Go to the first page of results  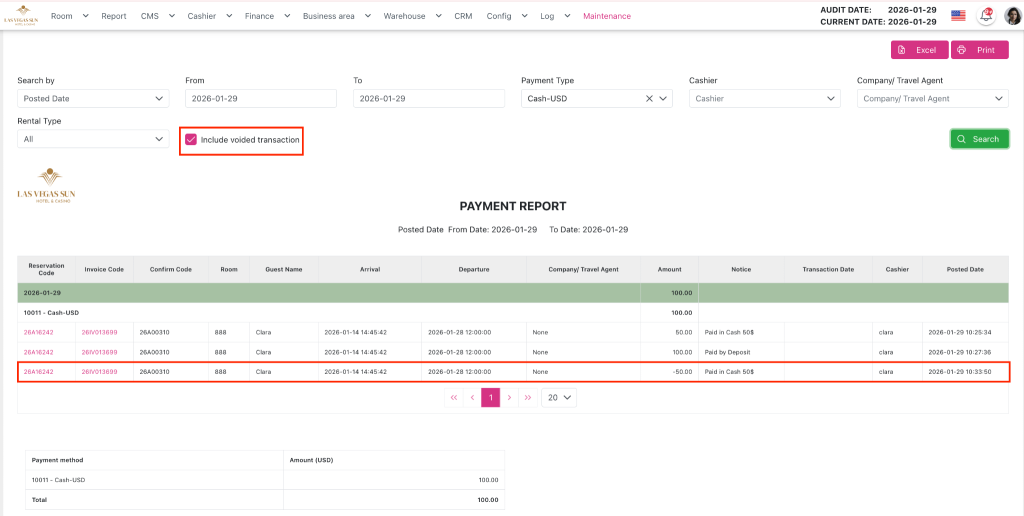coord(454,397)
